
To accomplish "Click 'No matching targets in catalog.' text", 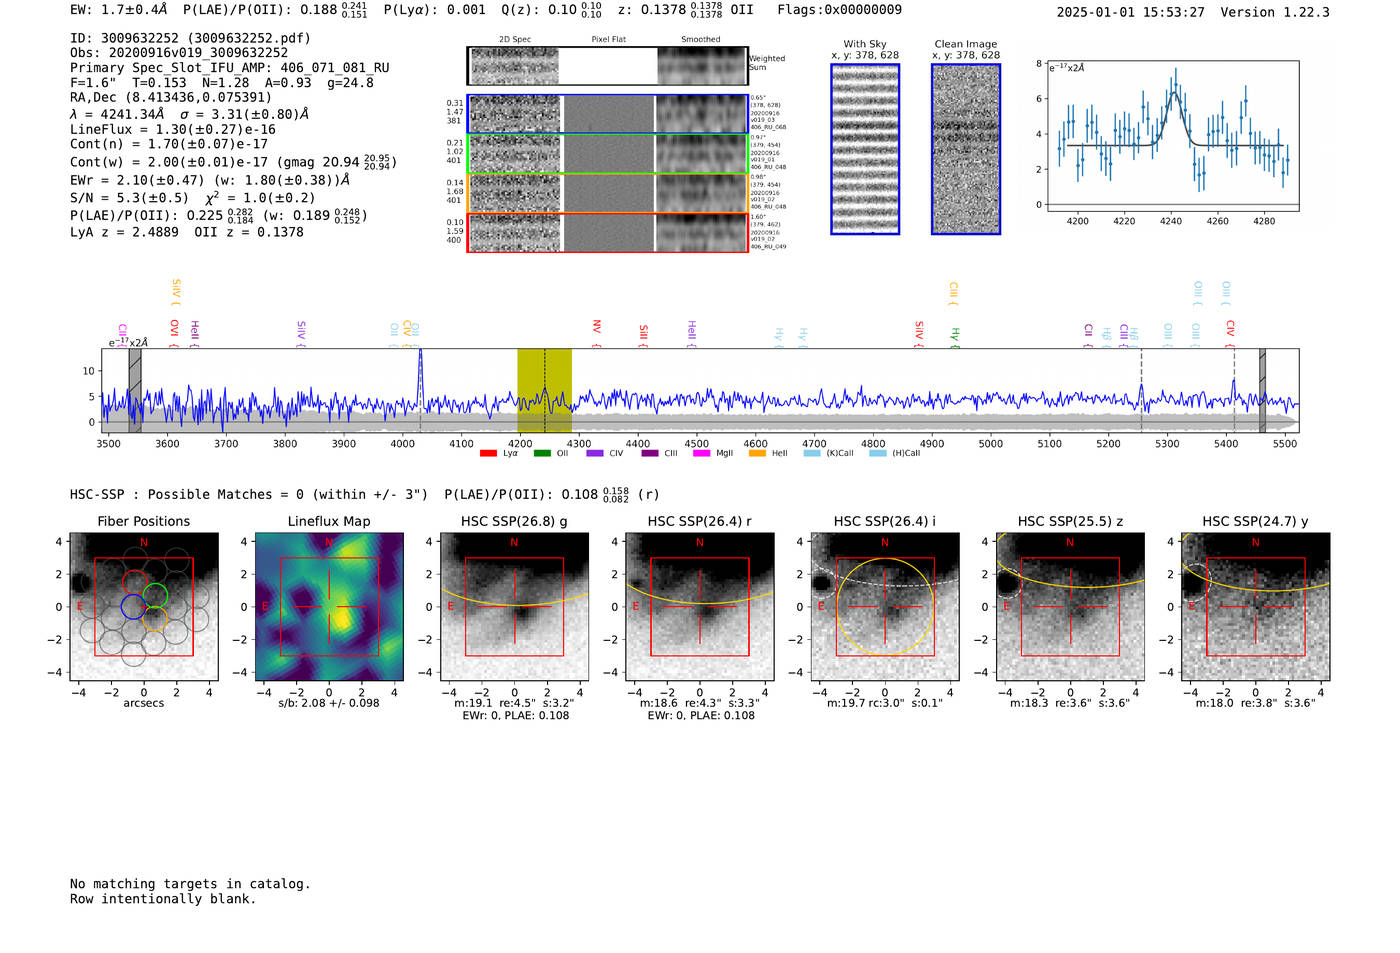I will (x=190, y=884).
